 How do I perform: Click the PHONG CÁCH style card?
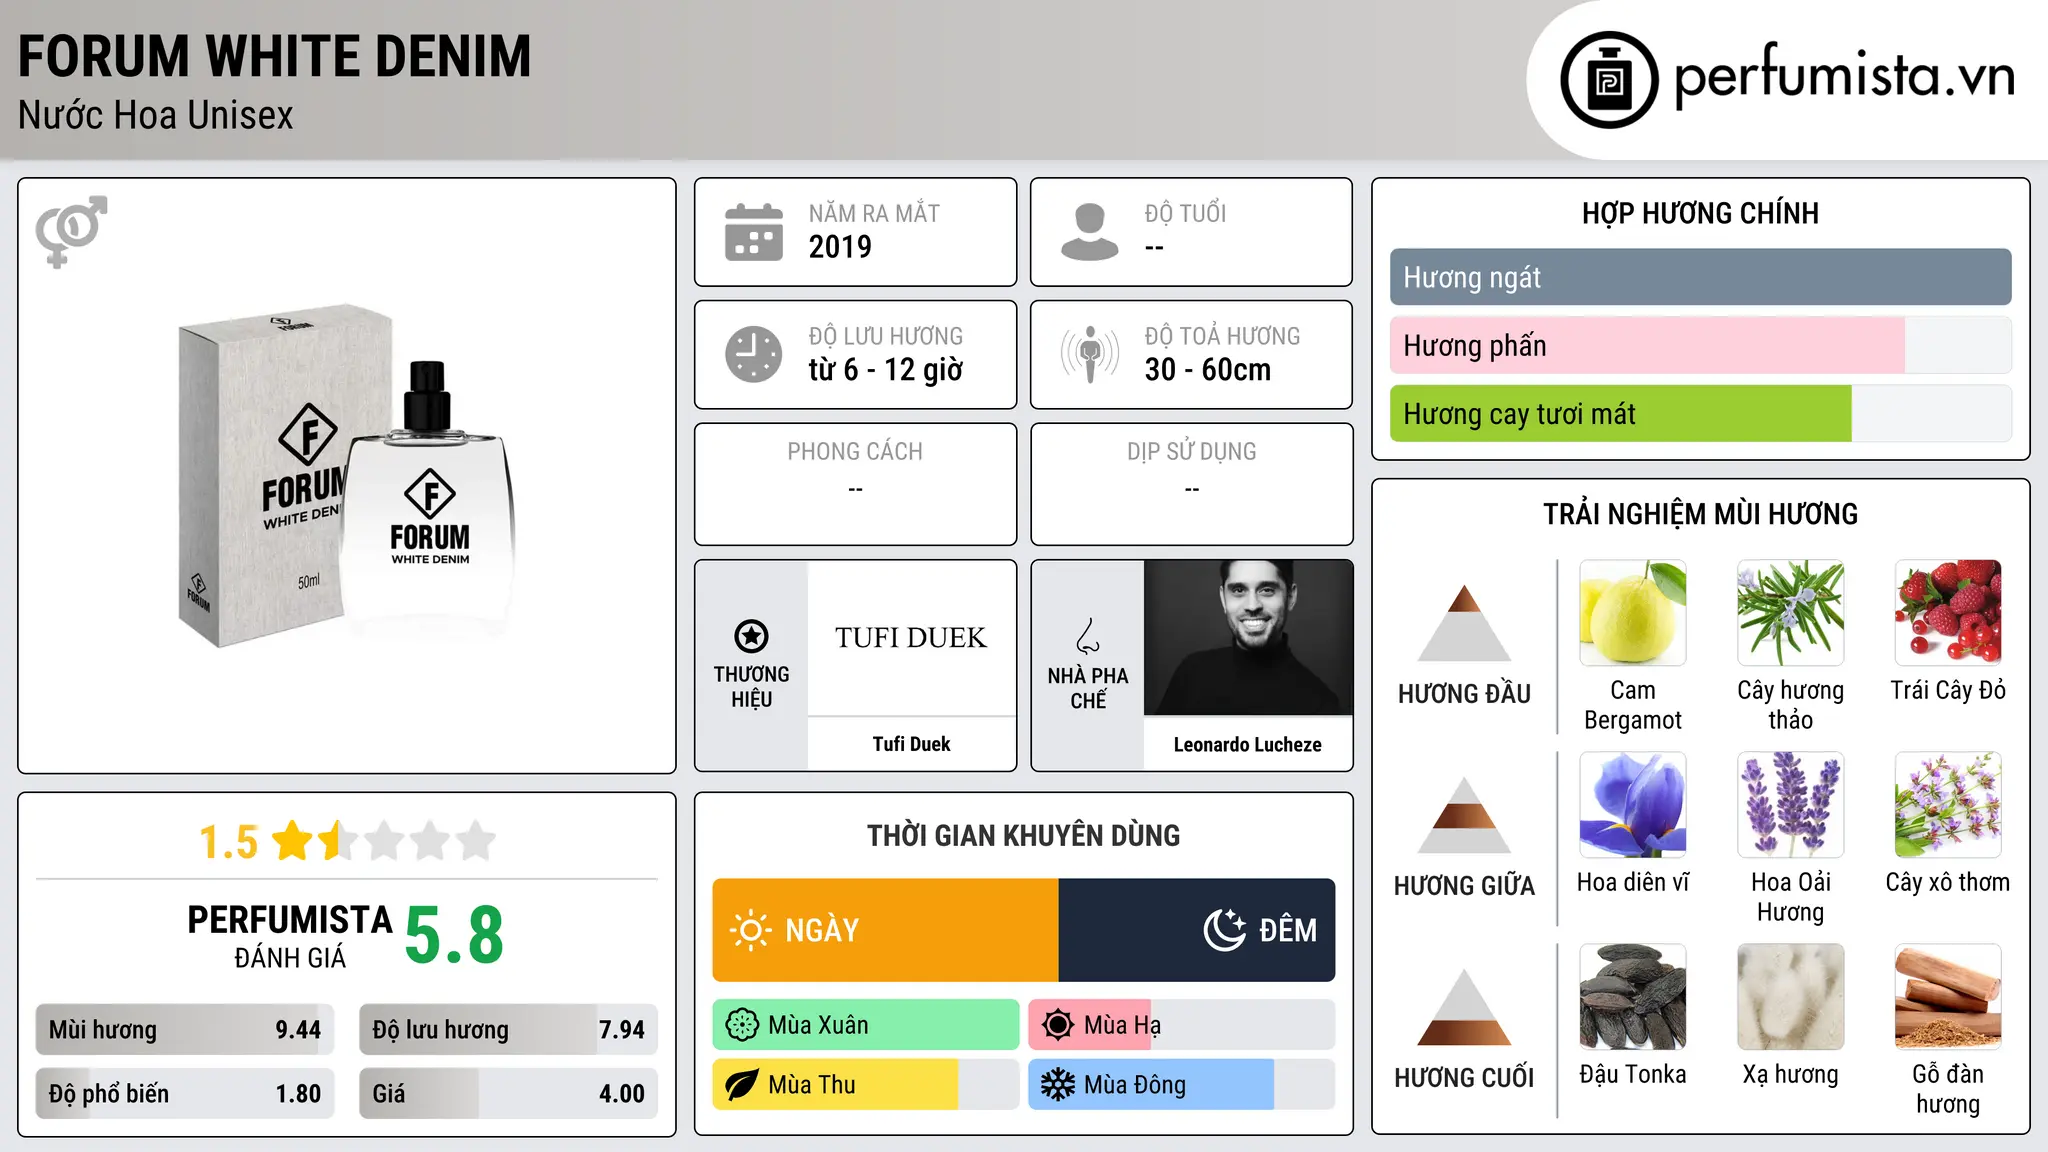pyautogui.click(x=855, y=484)
